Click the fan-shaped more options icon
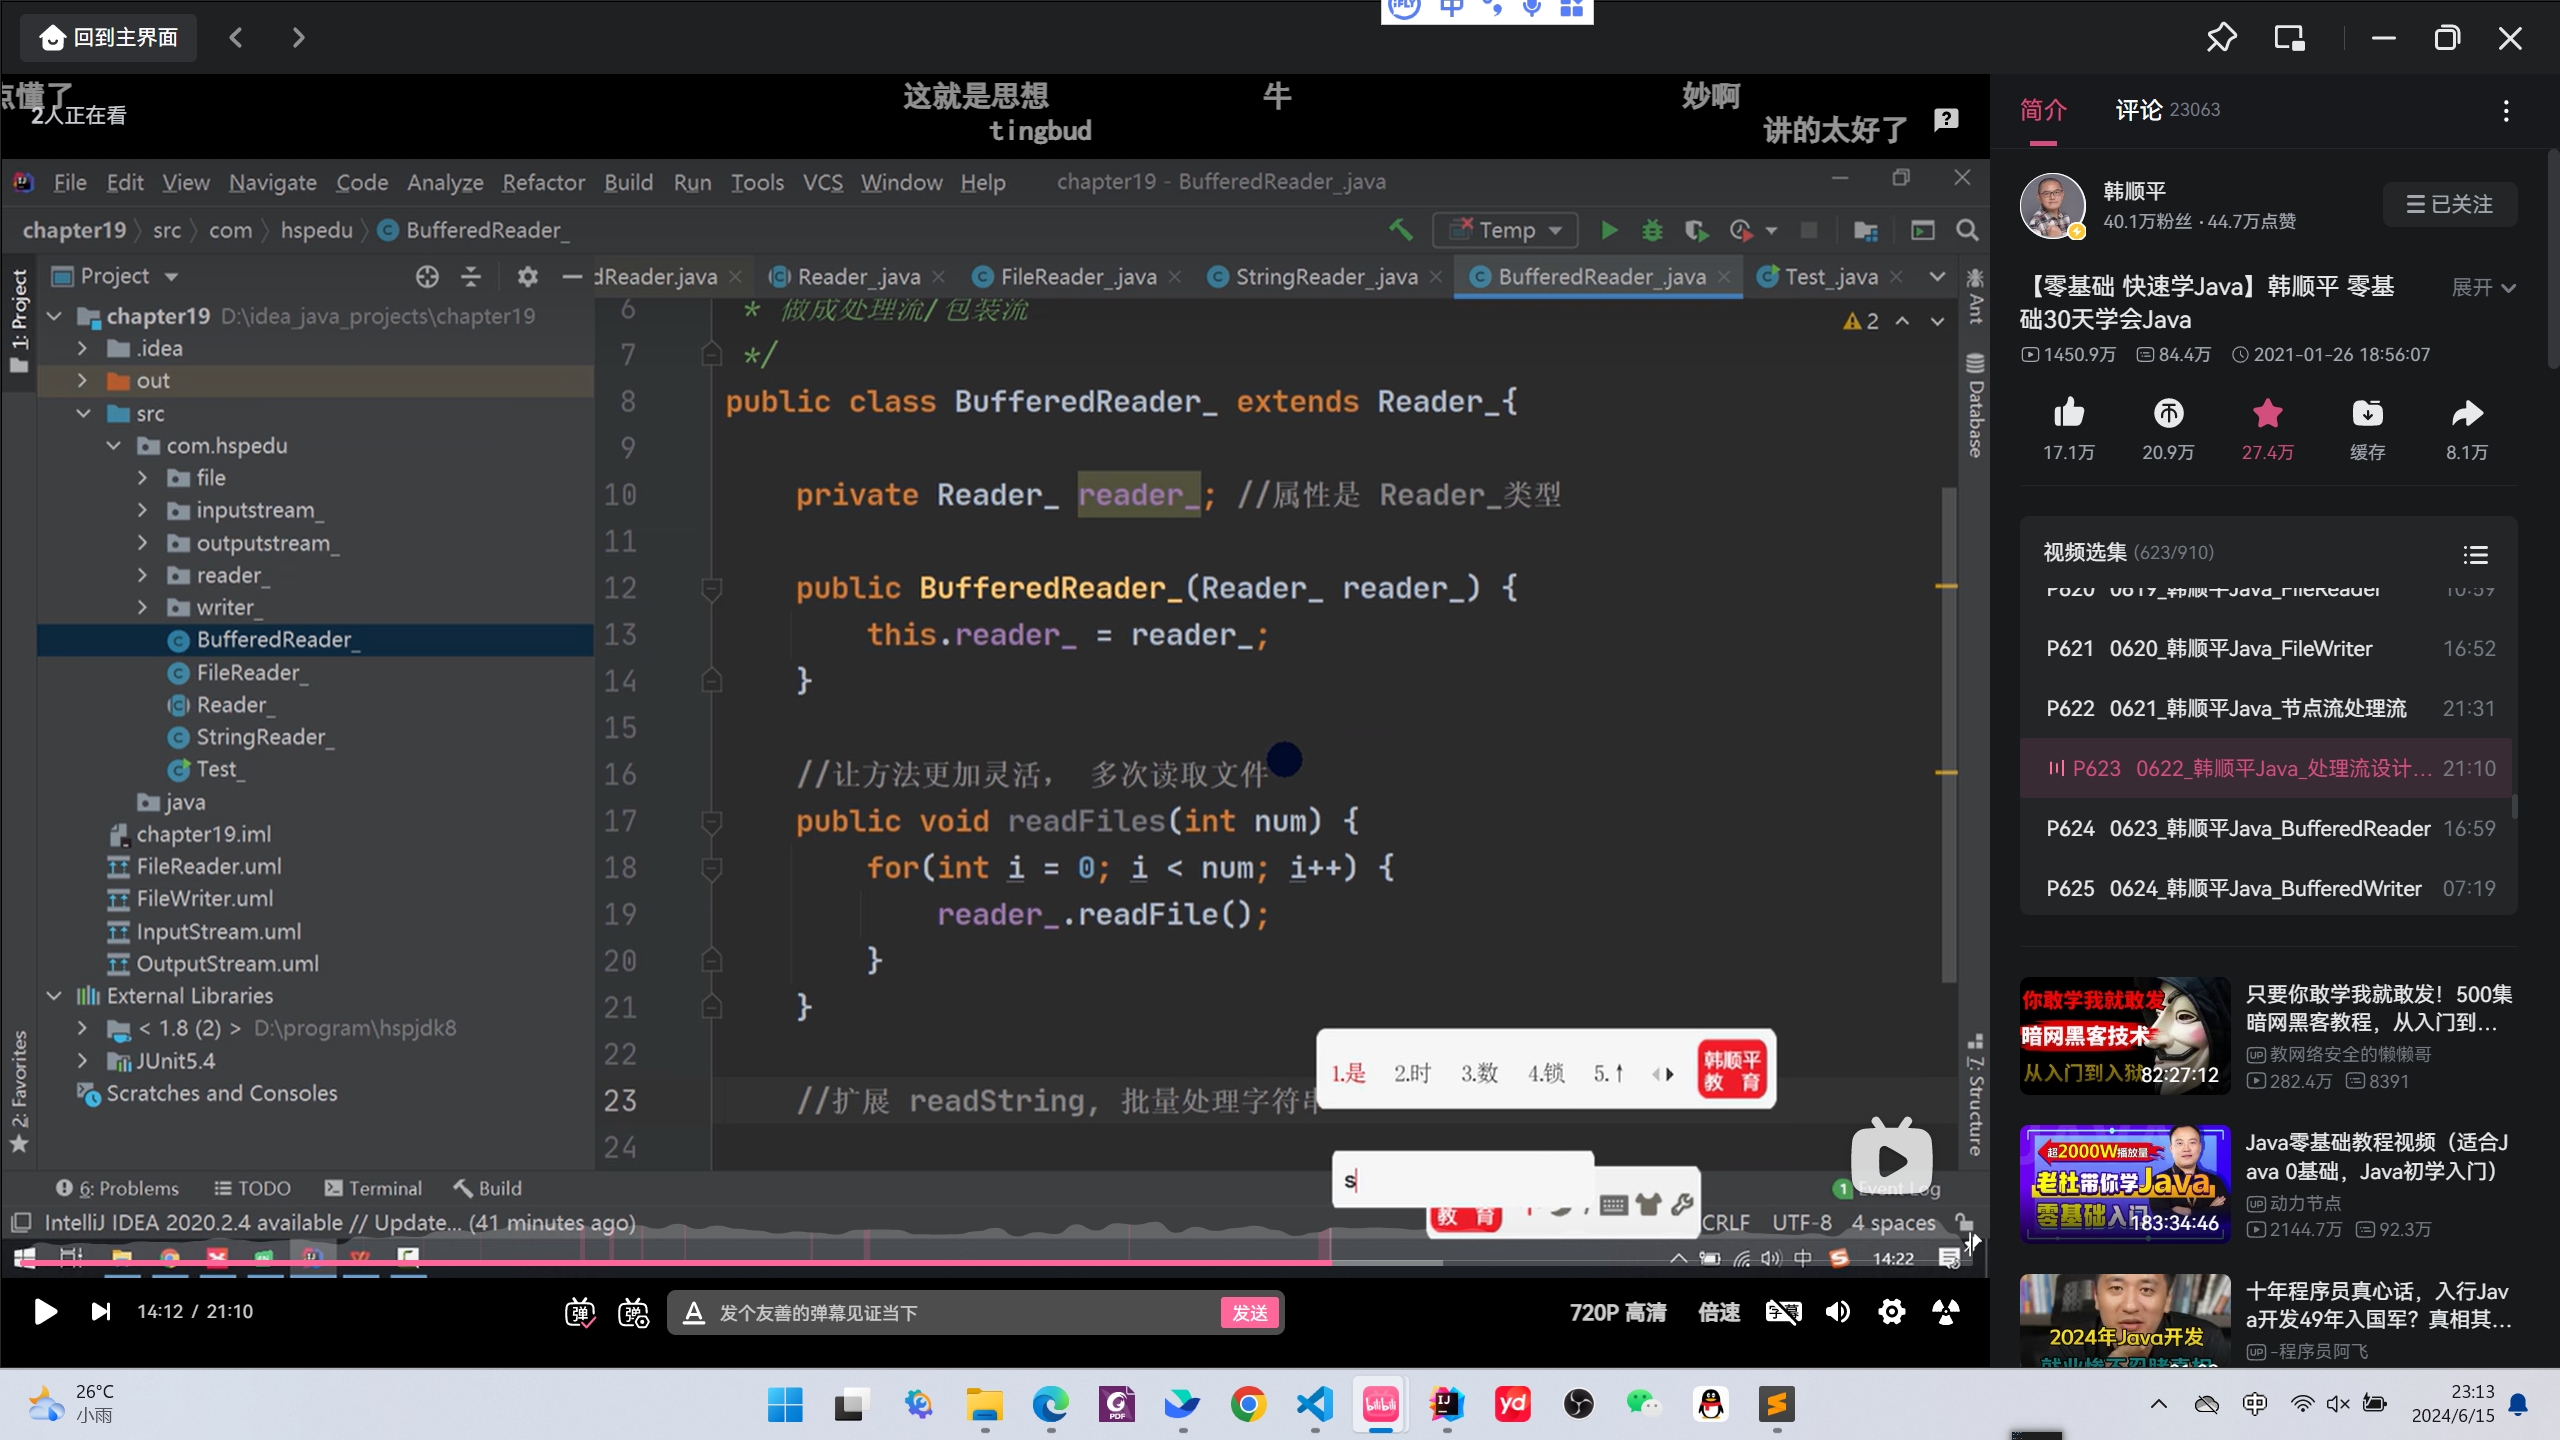 (x=1946, y=1312)
